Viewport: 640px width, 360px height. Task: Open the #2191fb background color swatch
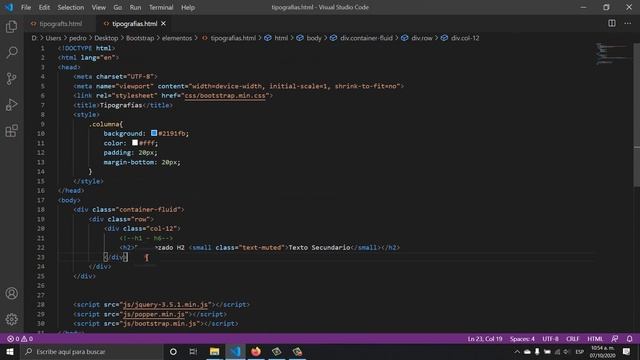pos(154,133)
